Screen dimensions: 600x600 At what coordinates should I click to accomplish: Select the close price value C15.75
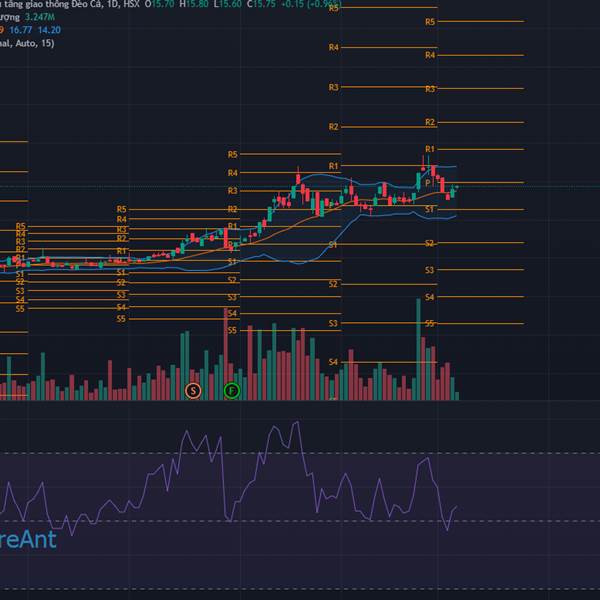coord(261,5)
